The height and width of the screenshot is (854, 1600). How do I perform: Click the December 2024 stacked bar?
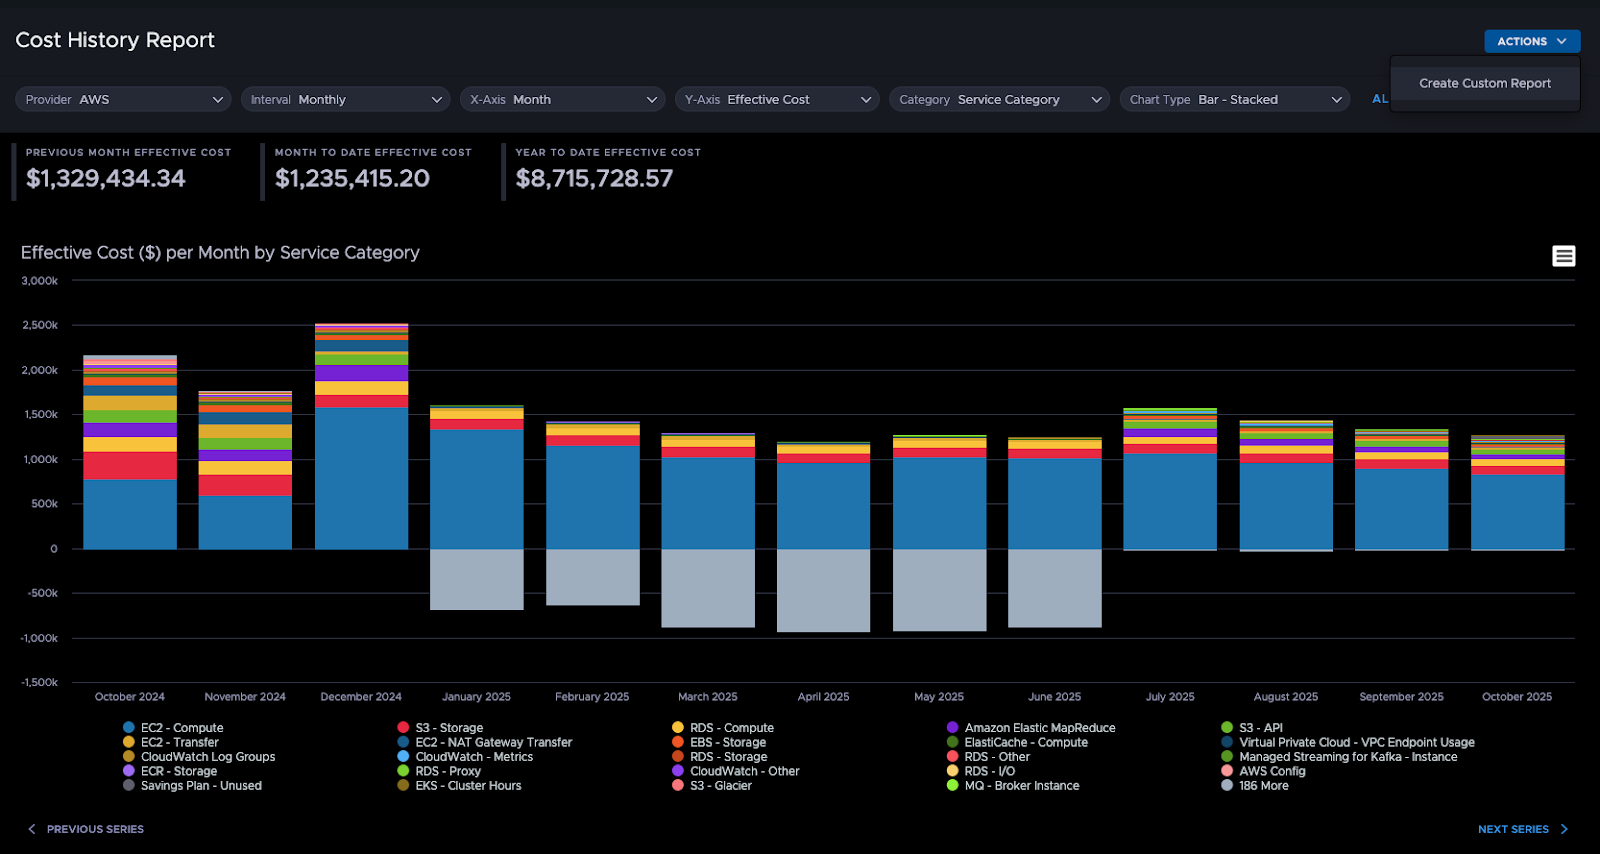coord(361,470)
